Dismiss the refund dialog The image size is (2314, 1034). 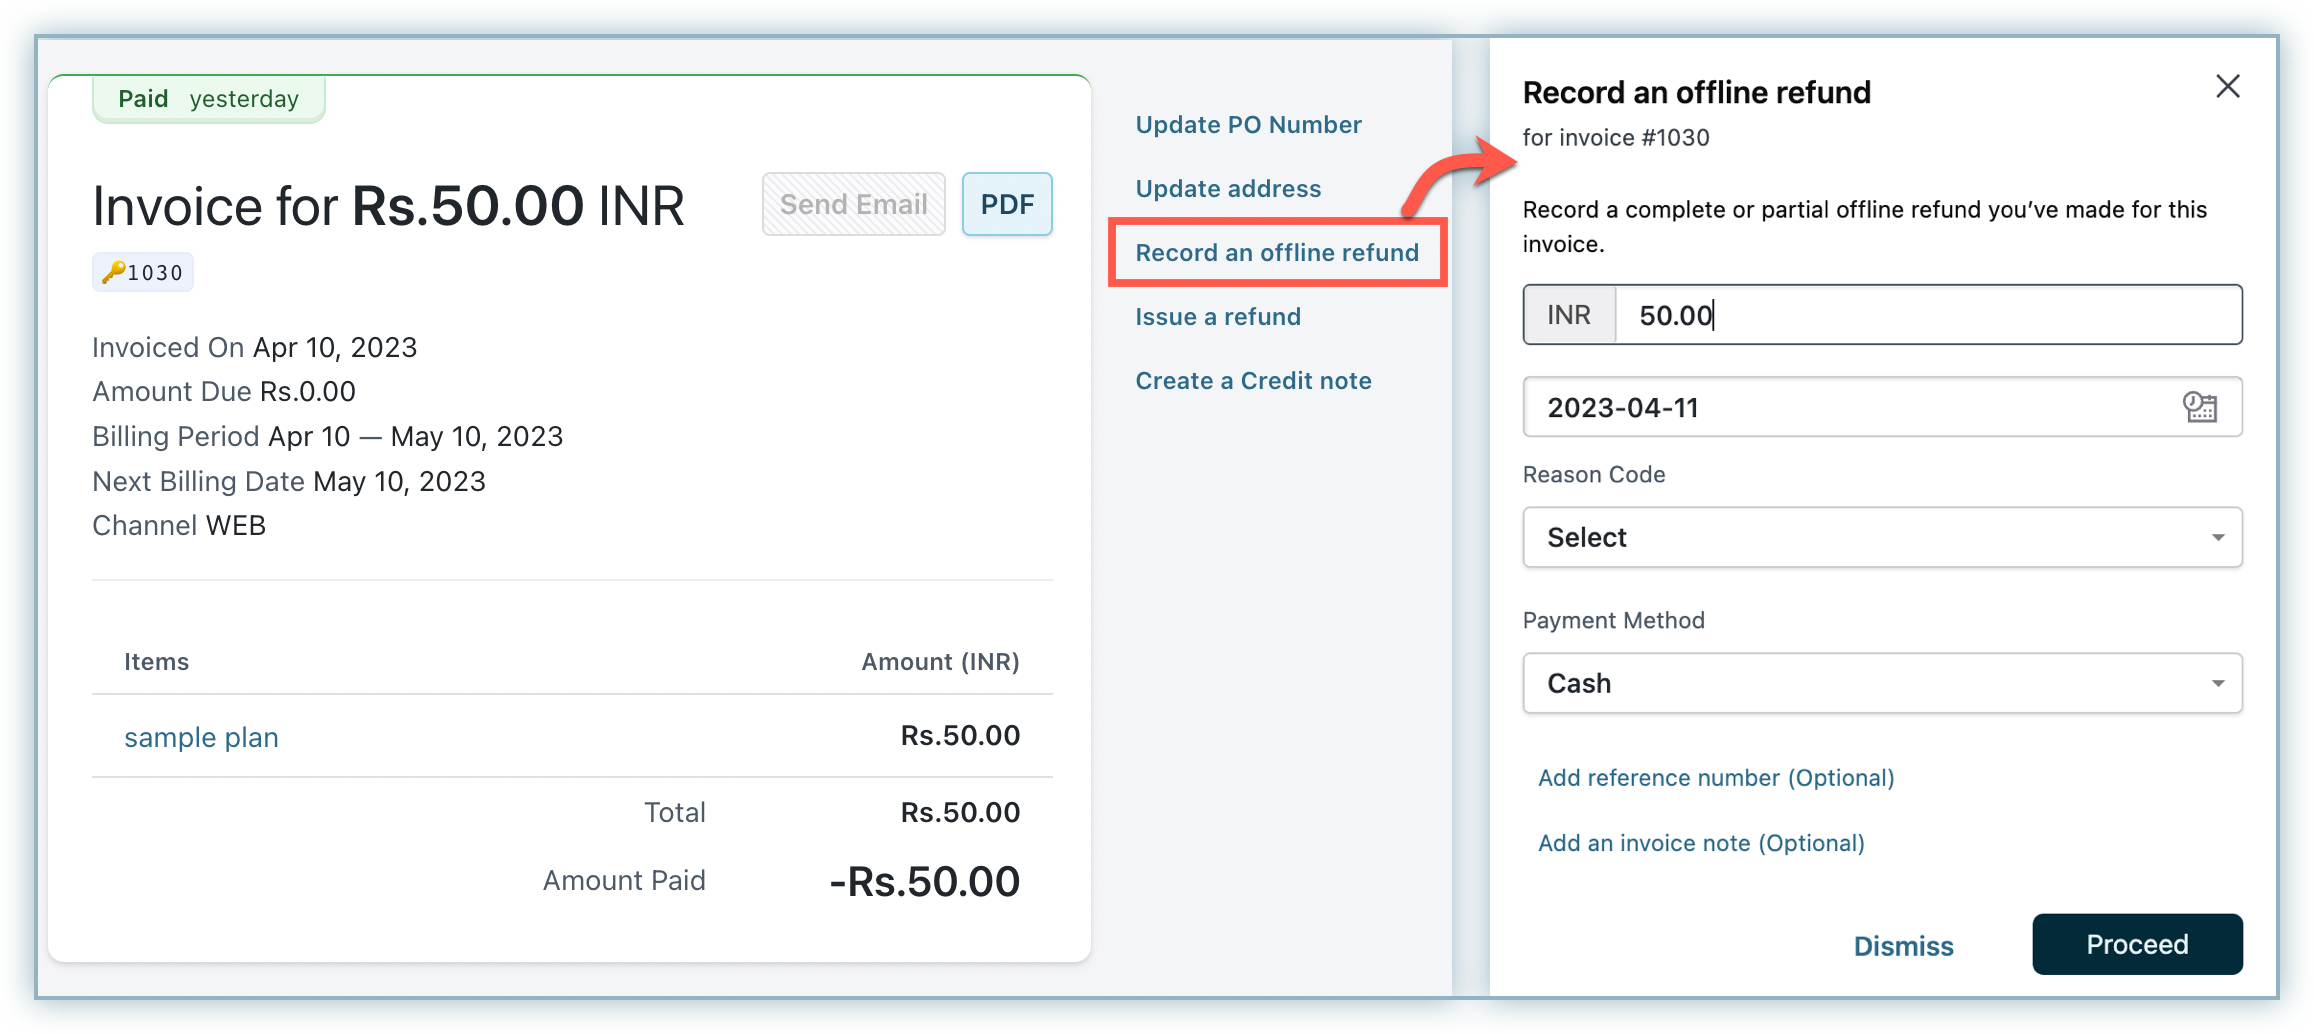point(1903,946)
